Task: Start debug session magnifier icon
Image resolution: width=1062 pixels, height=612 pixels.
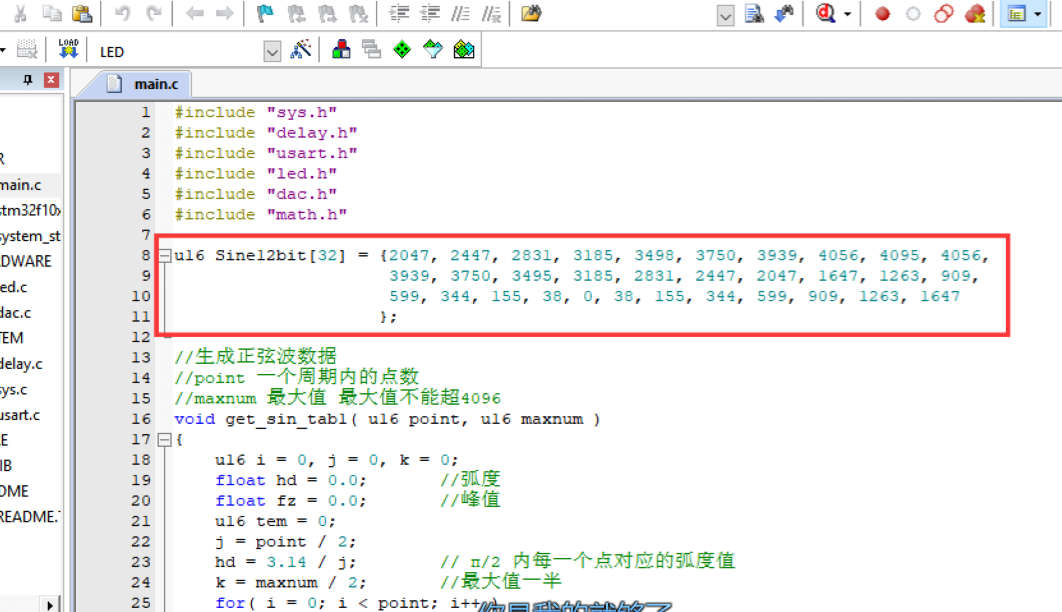Action: pos(825,14)
